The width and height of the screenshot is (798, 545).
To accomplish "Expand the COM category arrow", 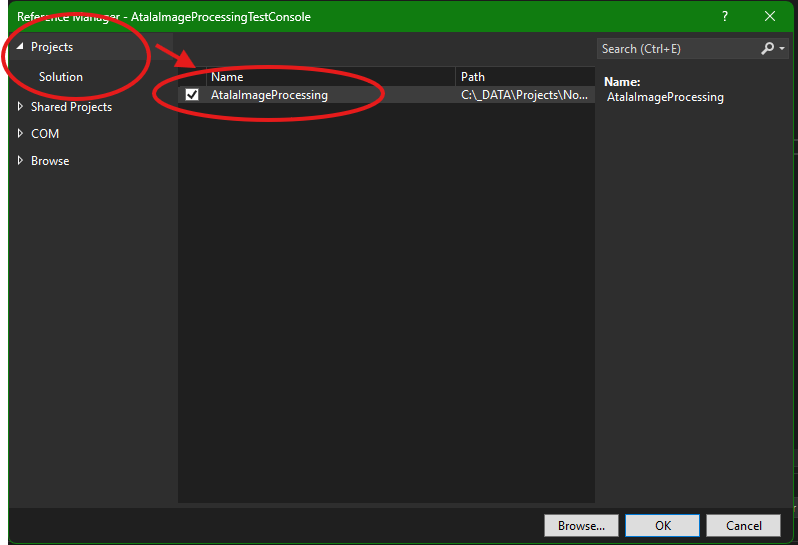I will point(20,134).
